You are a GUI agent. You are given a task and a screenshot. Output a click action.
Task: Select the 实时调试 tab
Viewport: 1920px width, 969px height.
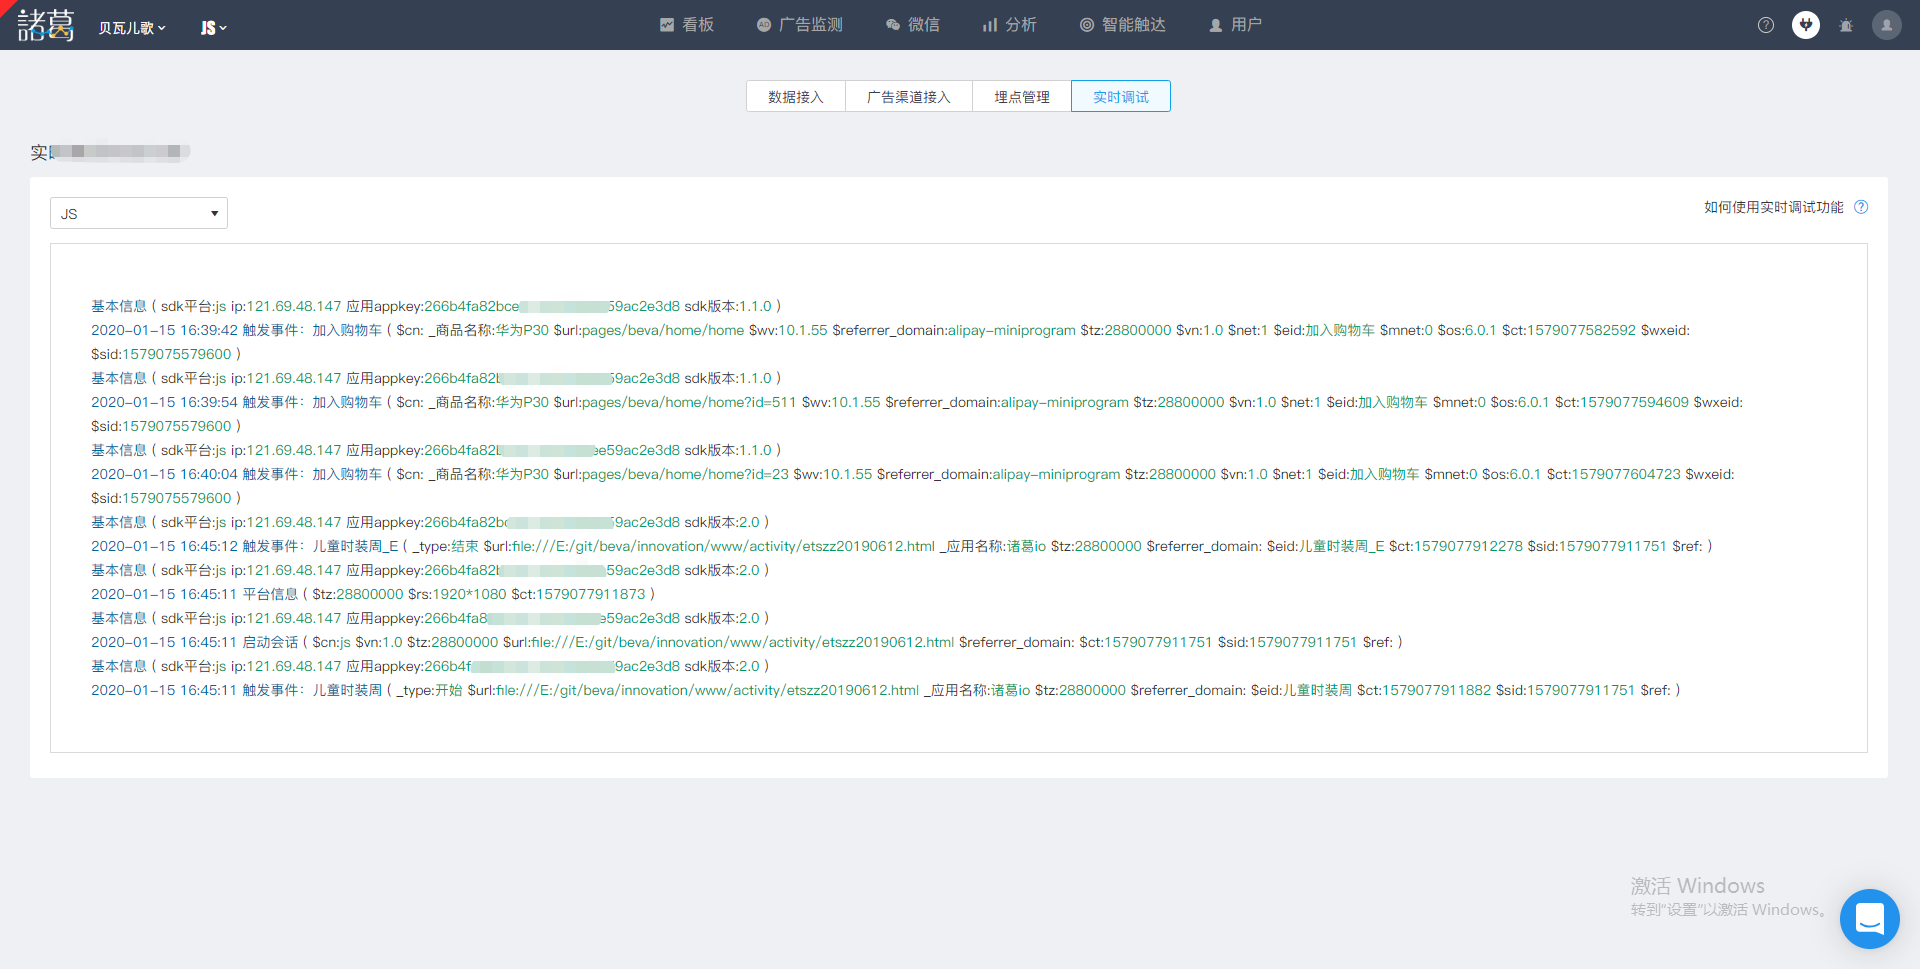click(x=1121, y=96)
